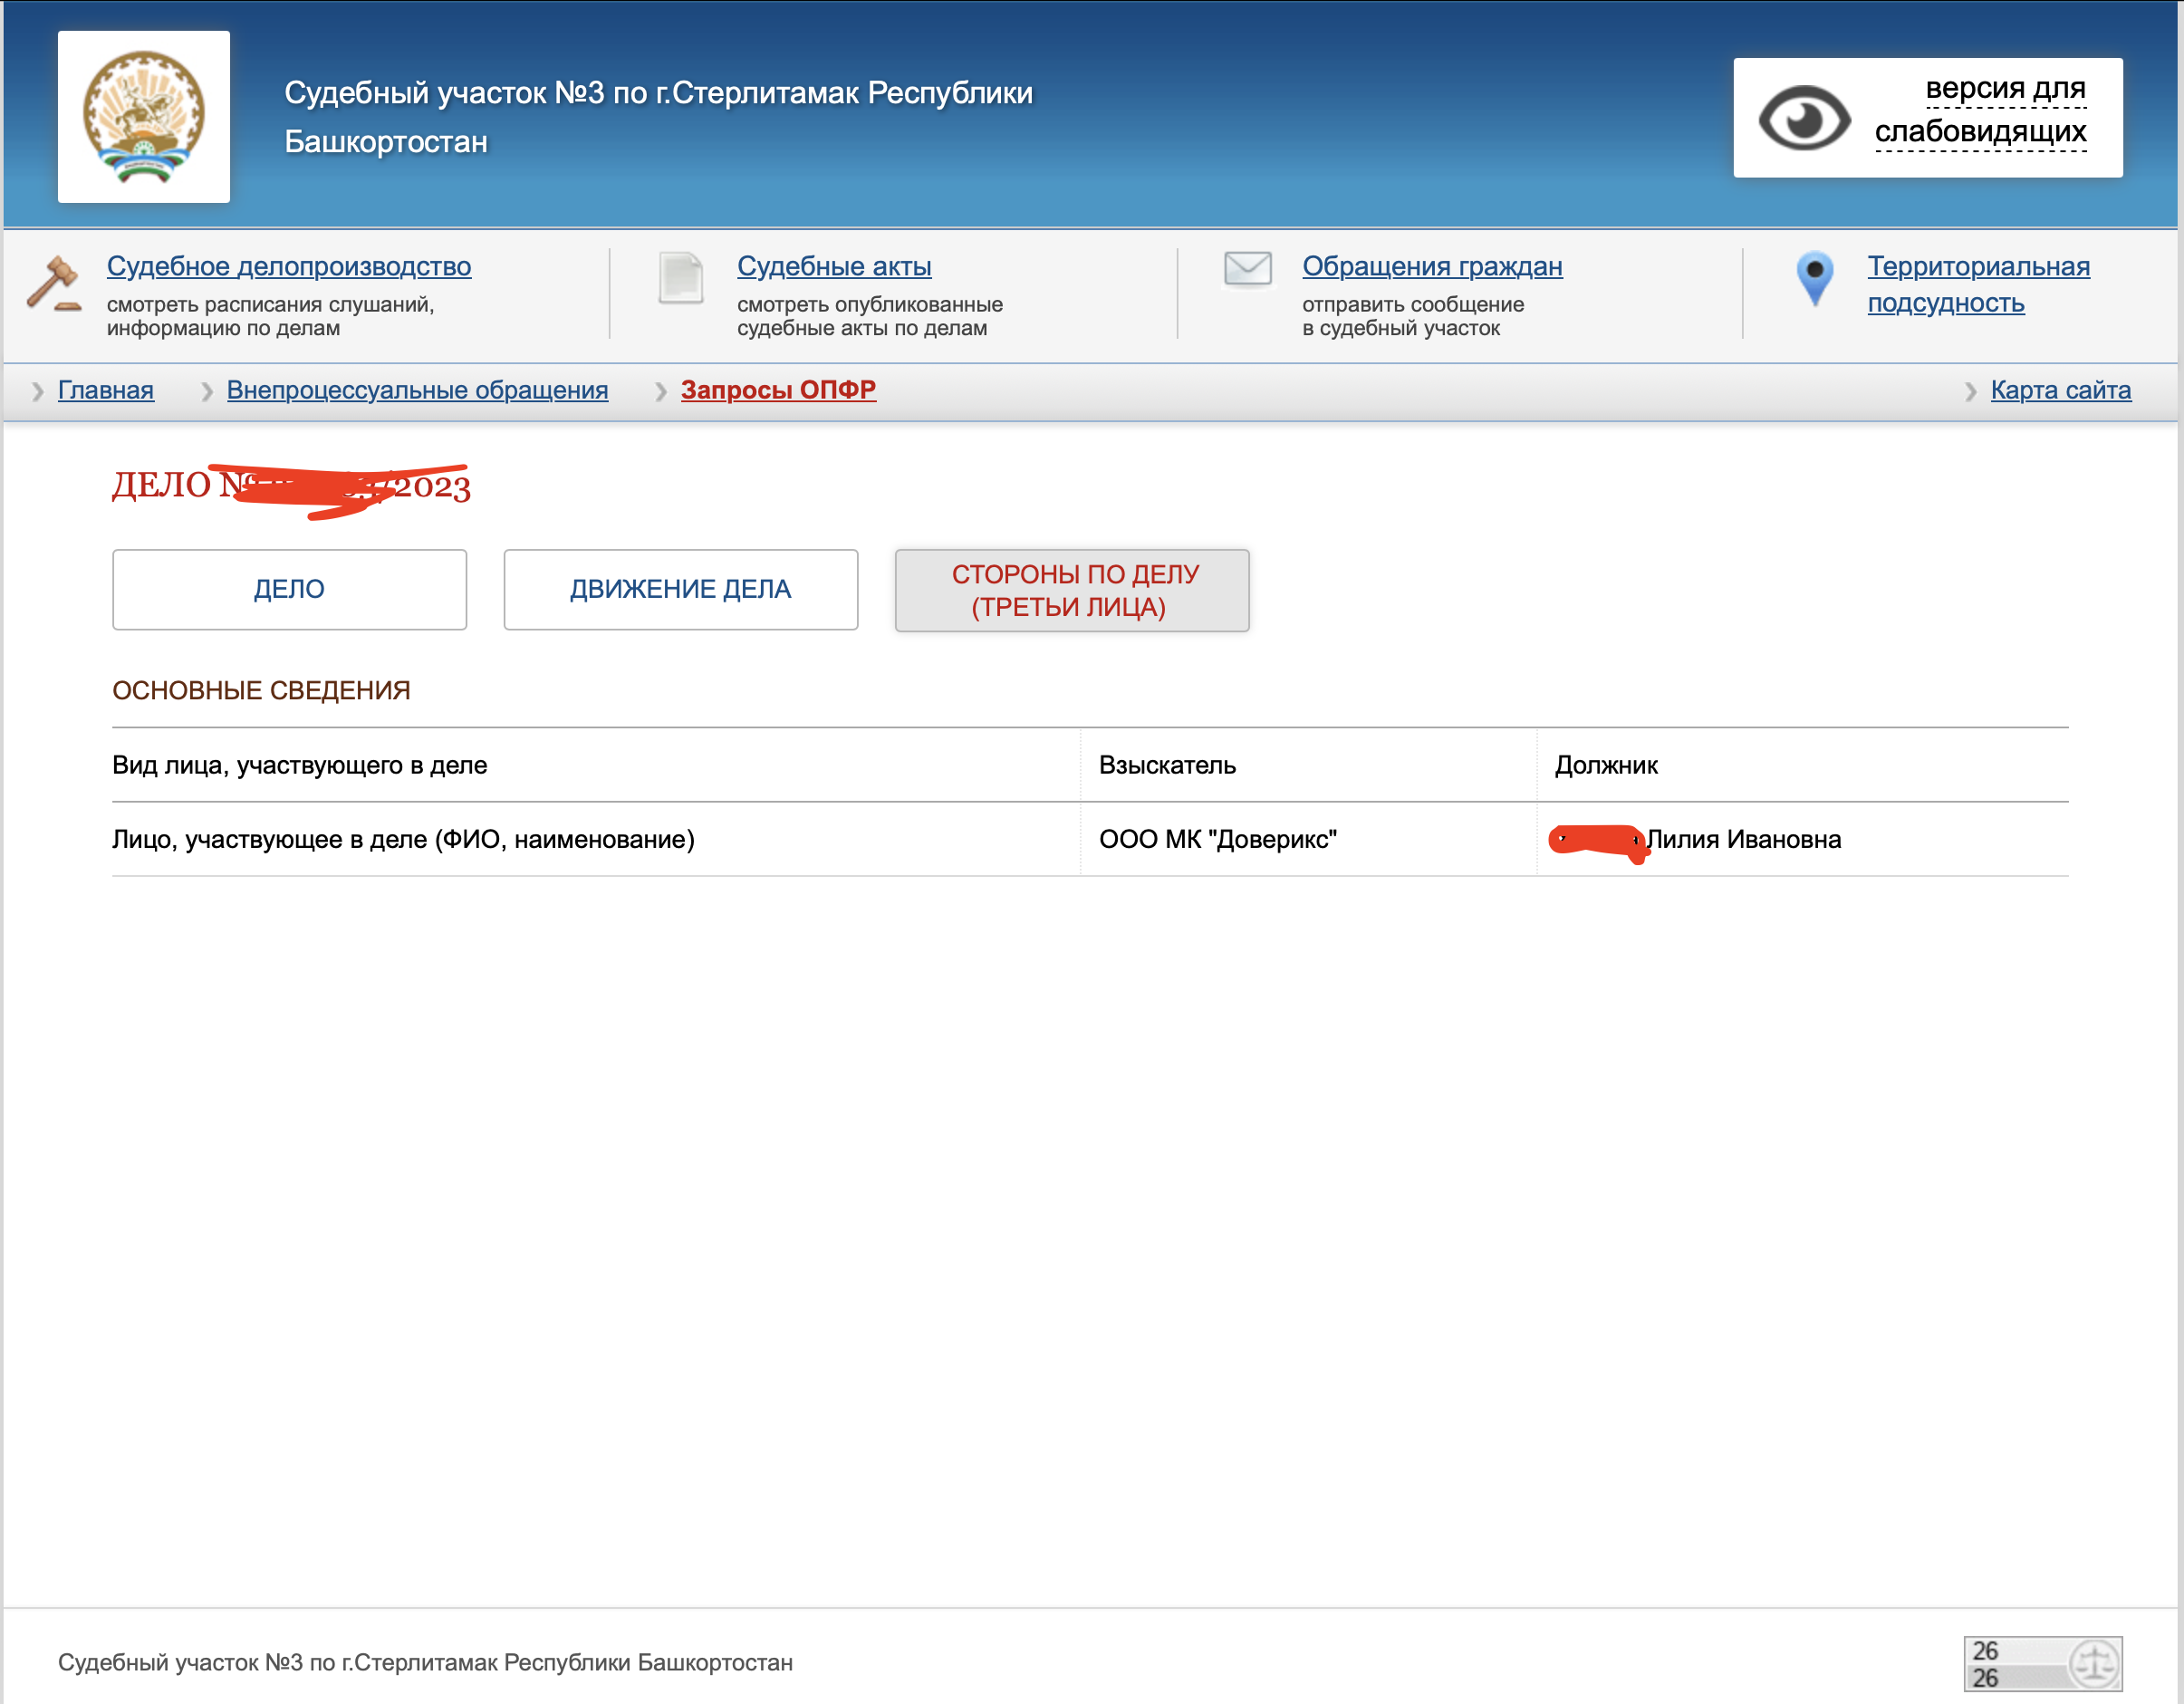The image size is (2184, 1704).
Task: Select СТОРОНЫ ПО ДЕЛУ (ТРЕТЬИ ЛИЦА) tab
Action: pyautogui.click(x=1071, y=590)
